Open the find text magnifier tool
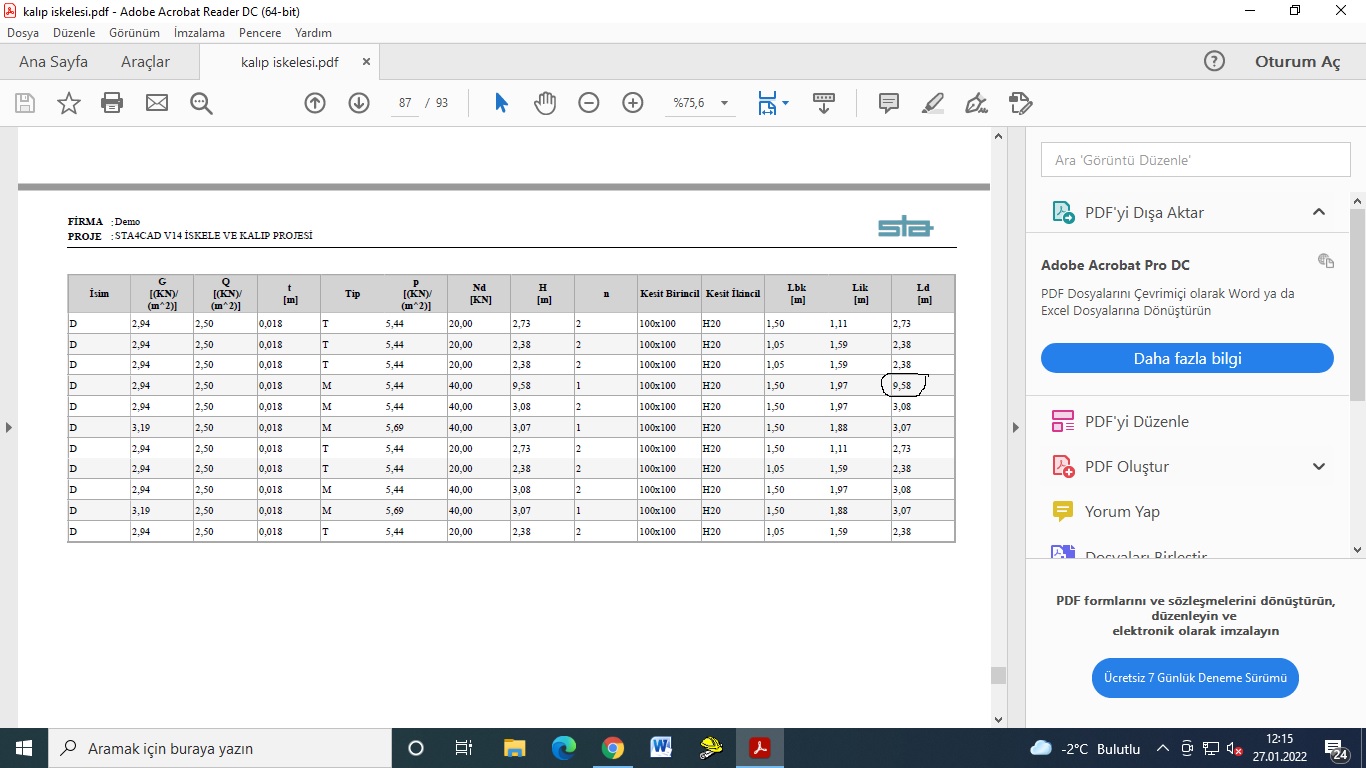Image resolution: width=1366 pixels, height=768 pixels. 201,103
